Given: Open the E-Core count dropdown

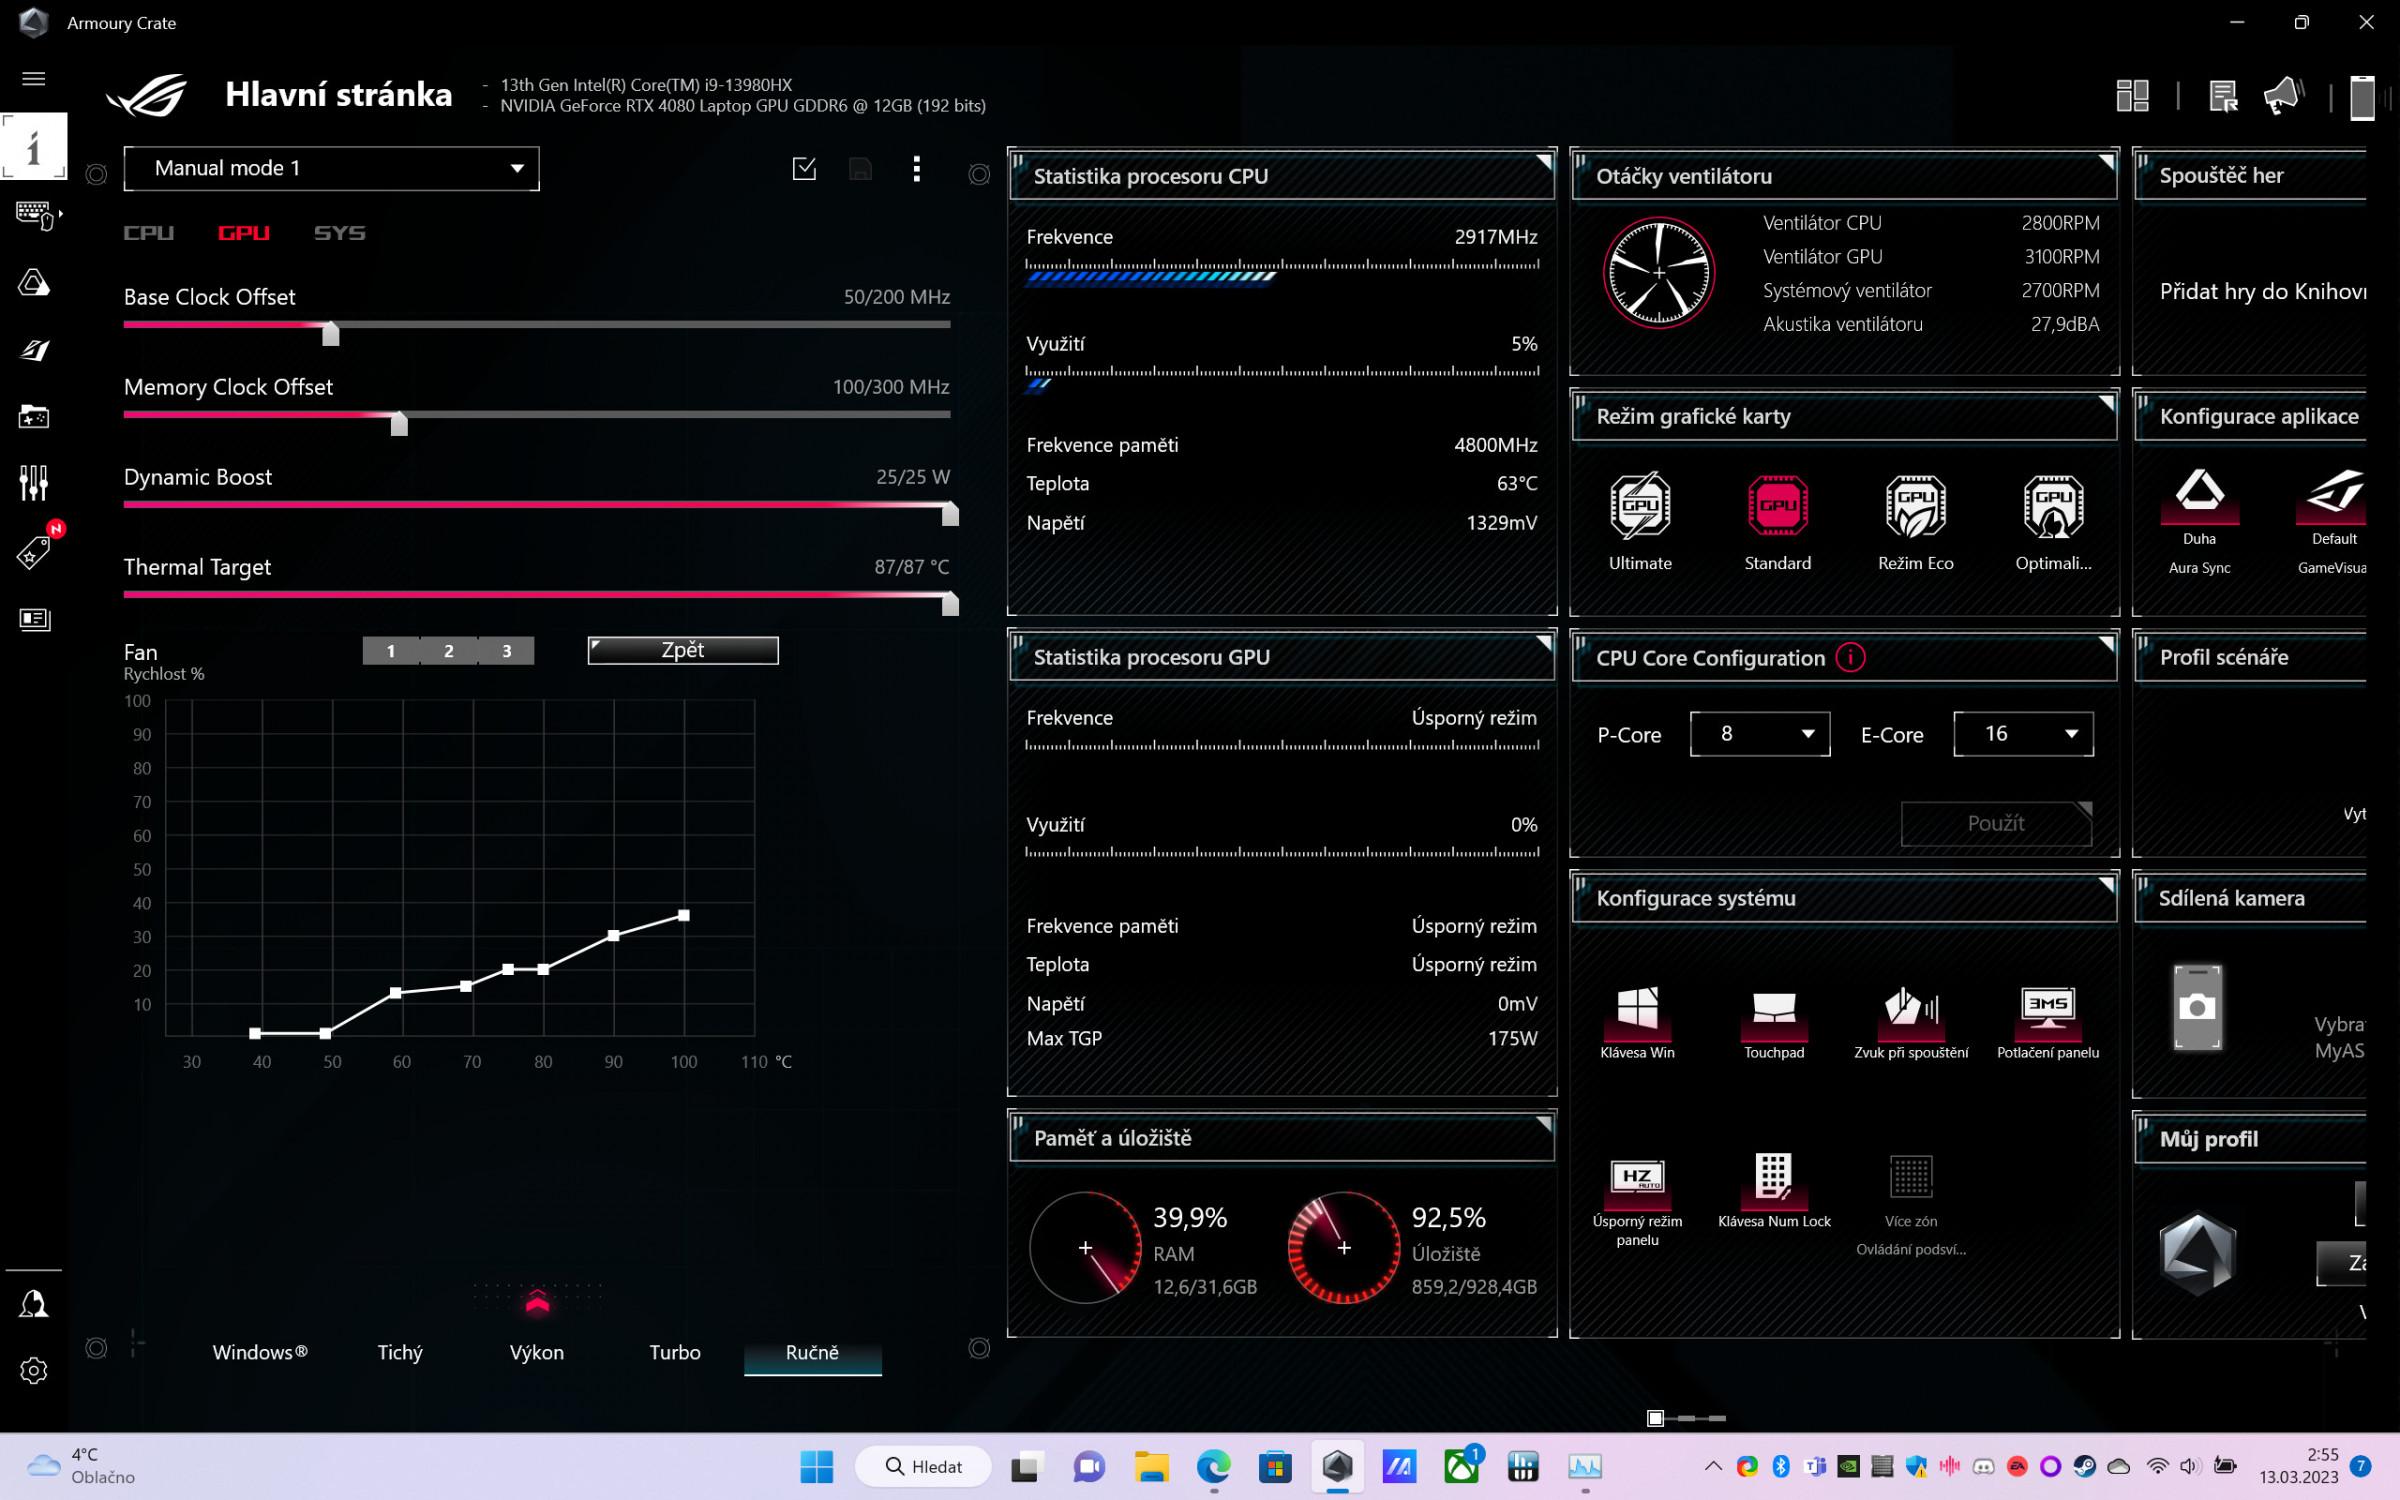Looking at the screenshot, I should 2022,734.
